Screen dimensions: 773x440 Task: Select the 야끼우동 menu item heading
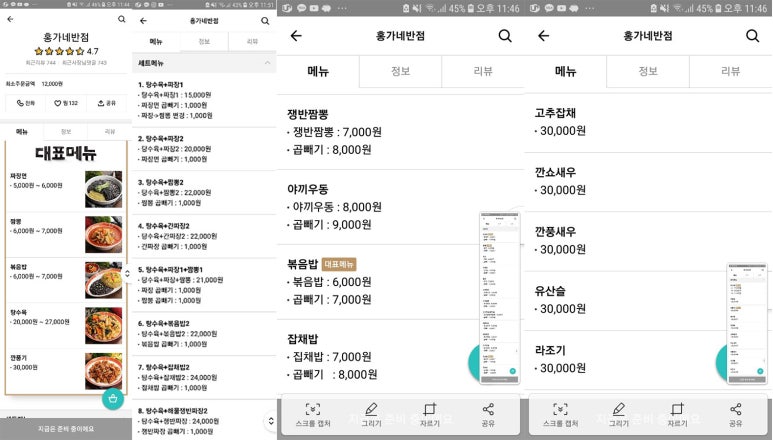pos(308,189)
